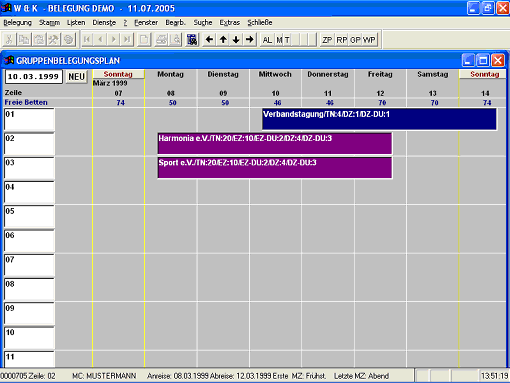Click the T toolbar button
510x383 pixels.
point(287,40)
